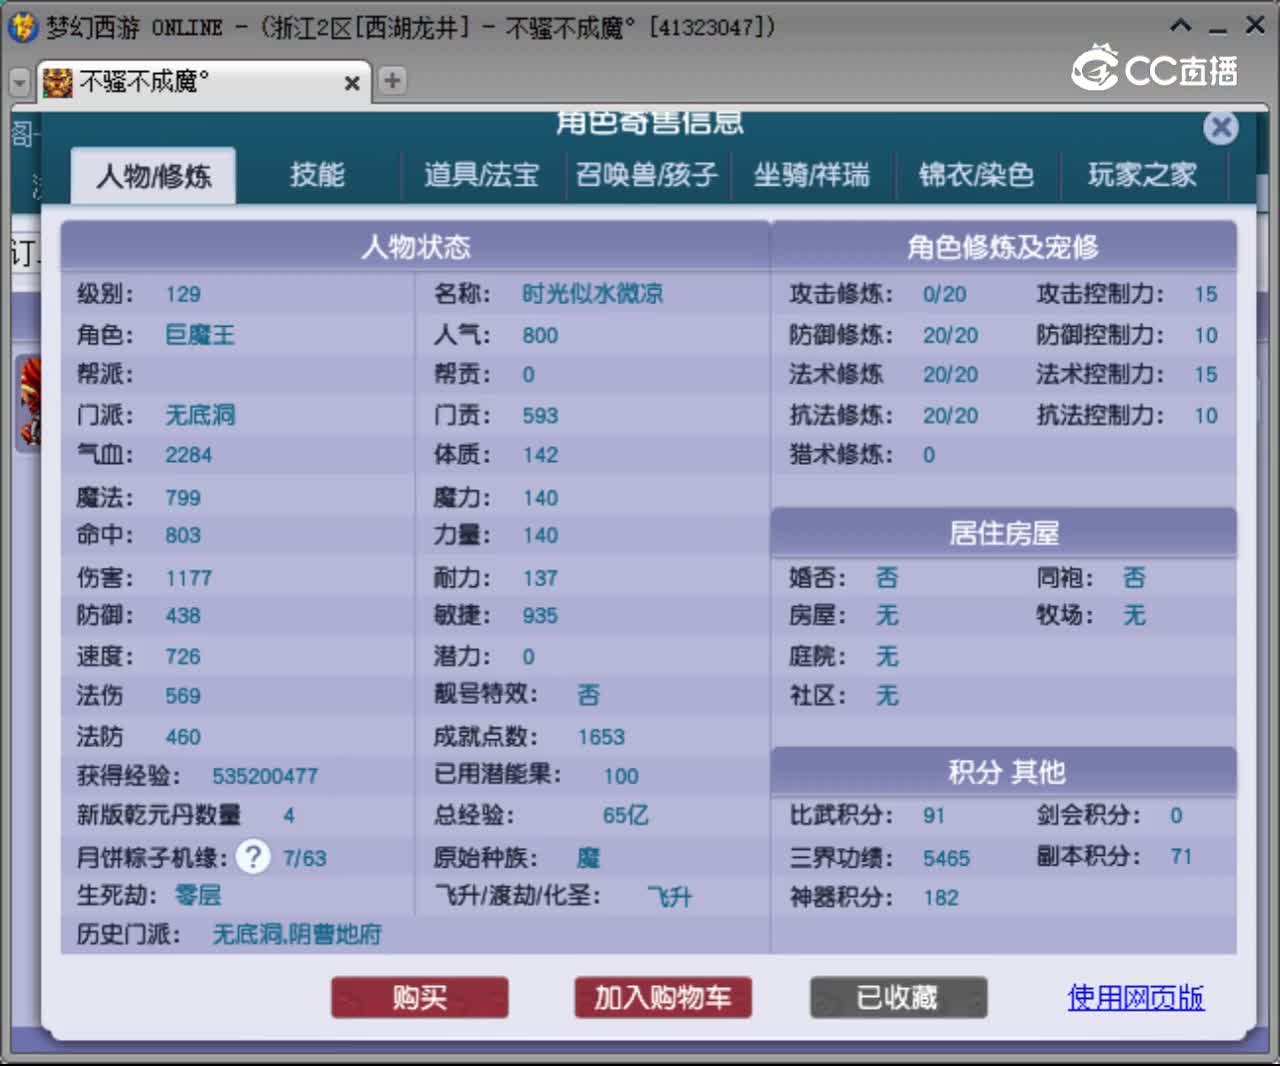The image size is (1280, 1066).
Task: Click the 成就点数 value 1653
Action: click(x=601, y=737)
